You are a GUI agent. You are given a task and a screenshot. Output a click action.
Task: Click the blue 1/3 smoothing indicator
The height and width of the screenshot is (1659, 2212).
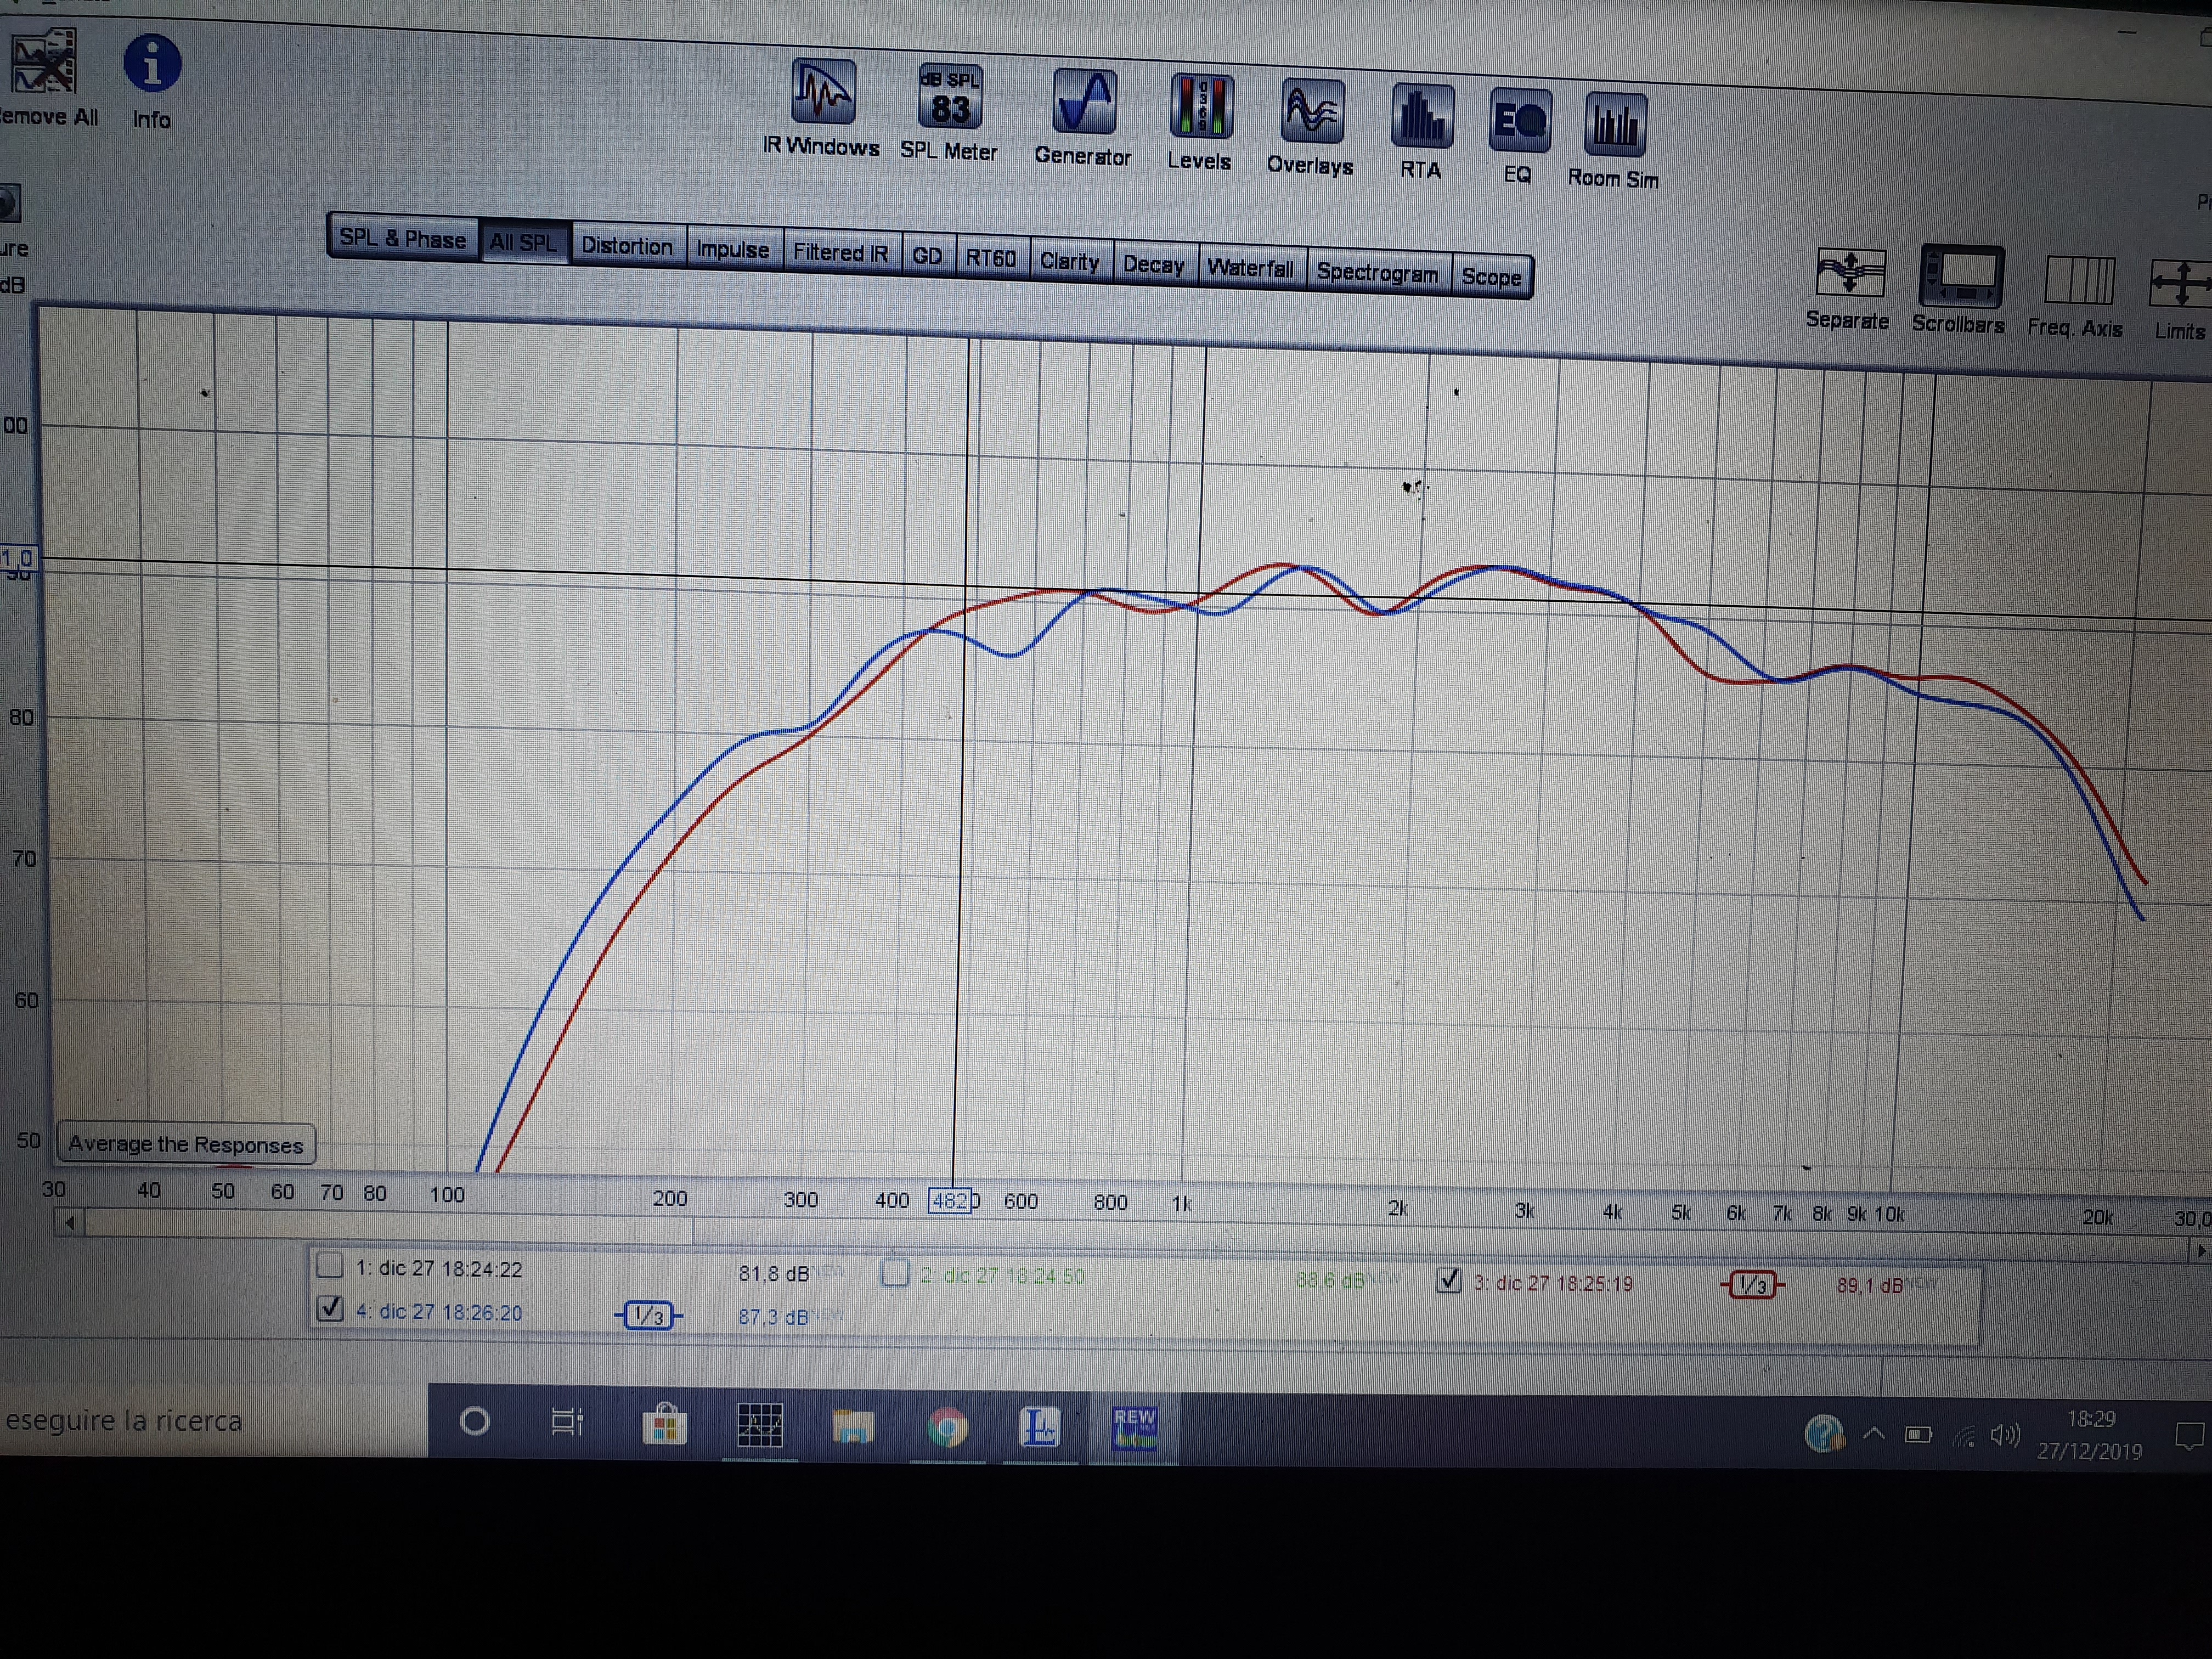point(648,1315)
